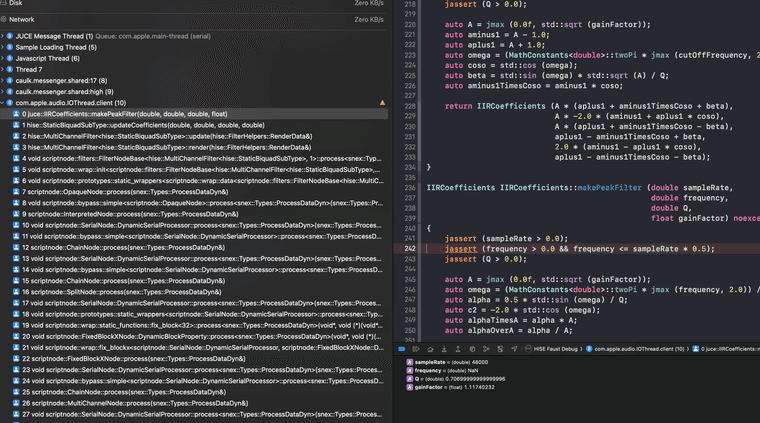
Task: Click the JUCE Message Thread icon
Action: click(10, 36)
